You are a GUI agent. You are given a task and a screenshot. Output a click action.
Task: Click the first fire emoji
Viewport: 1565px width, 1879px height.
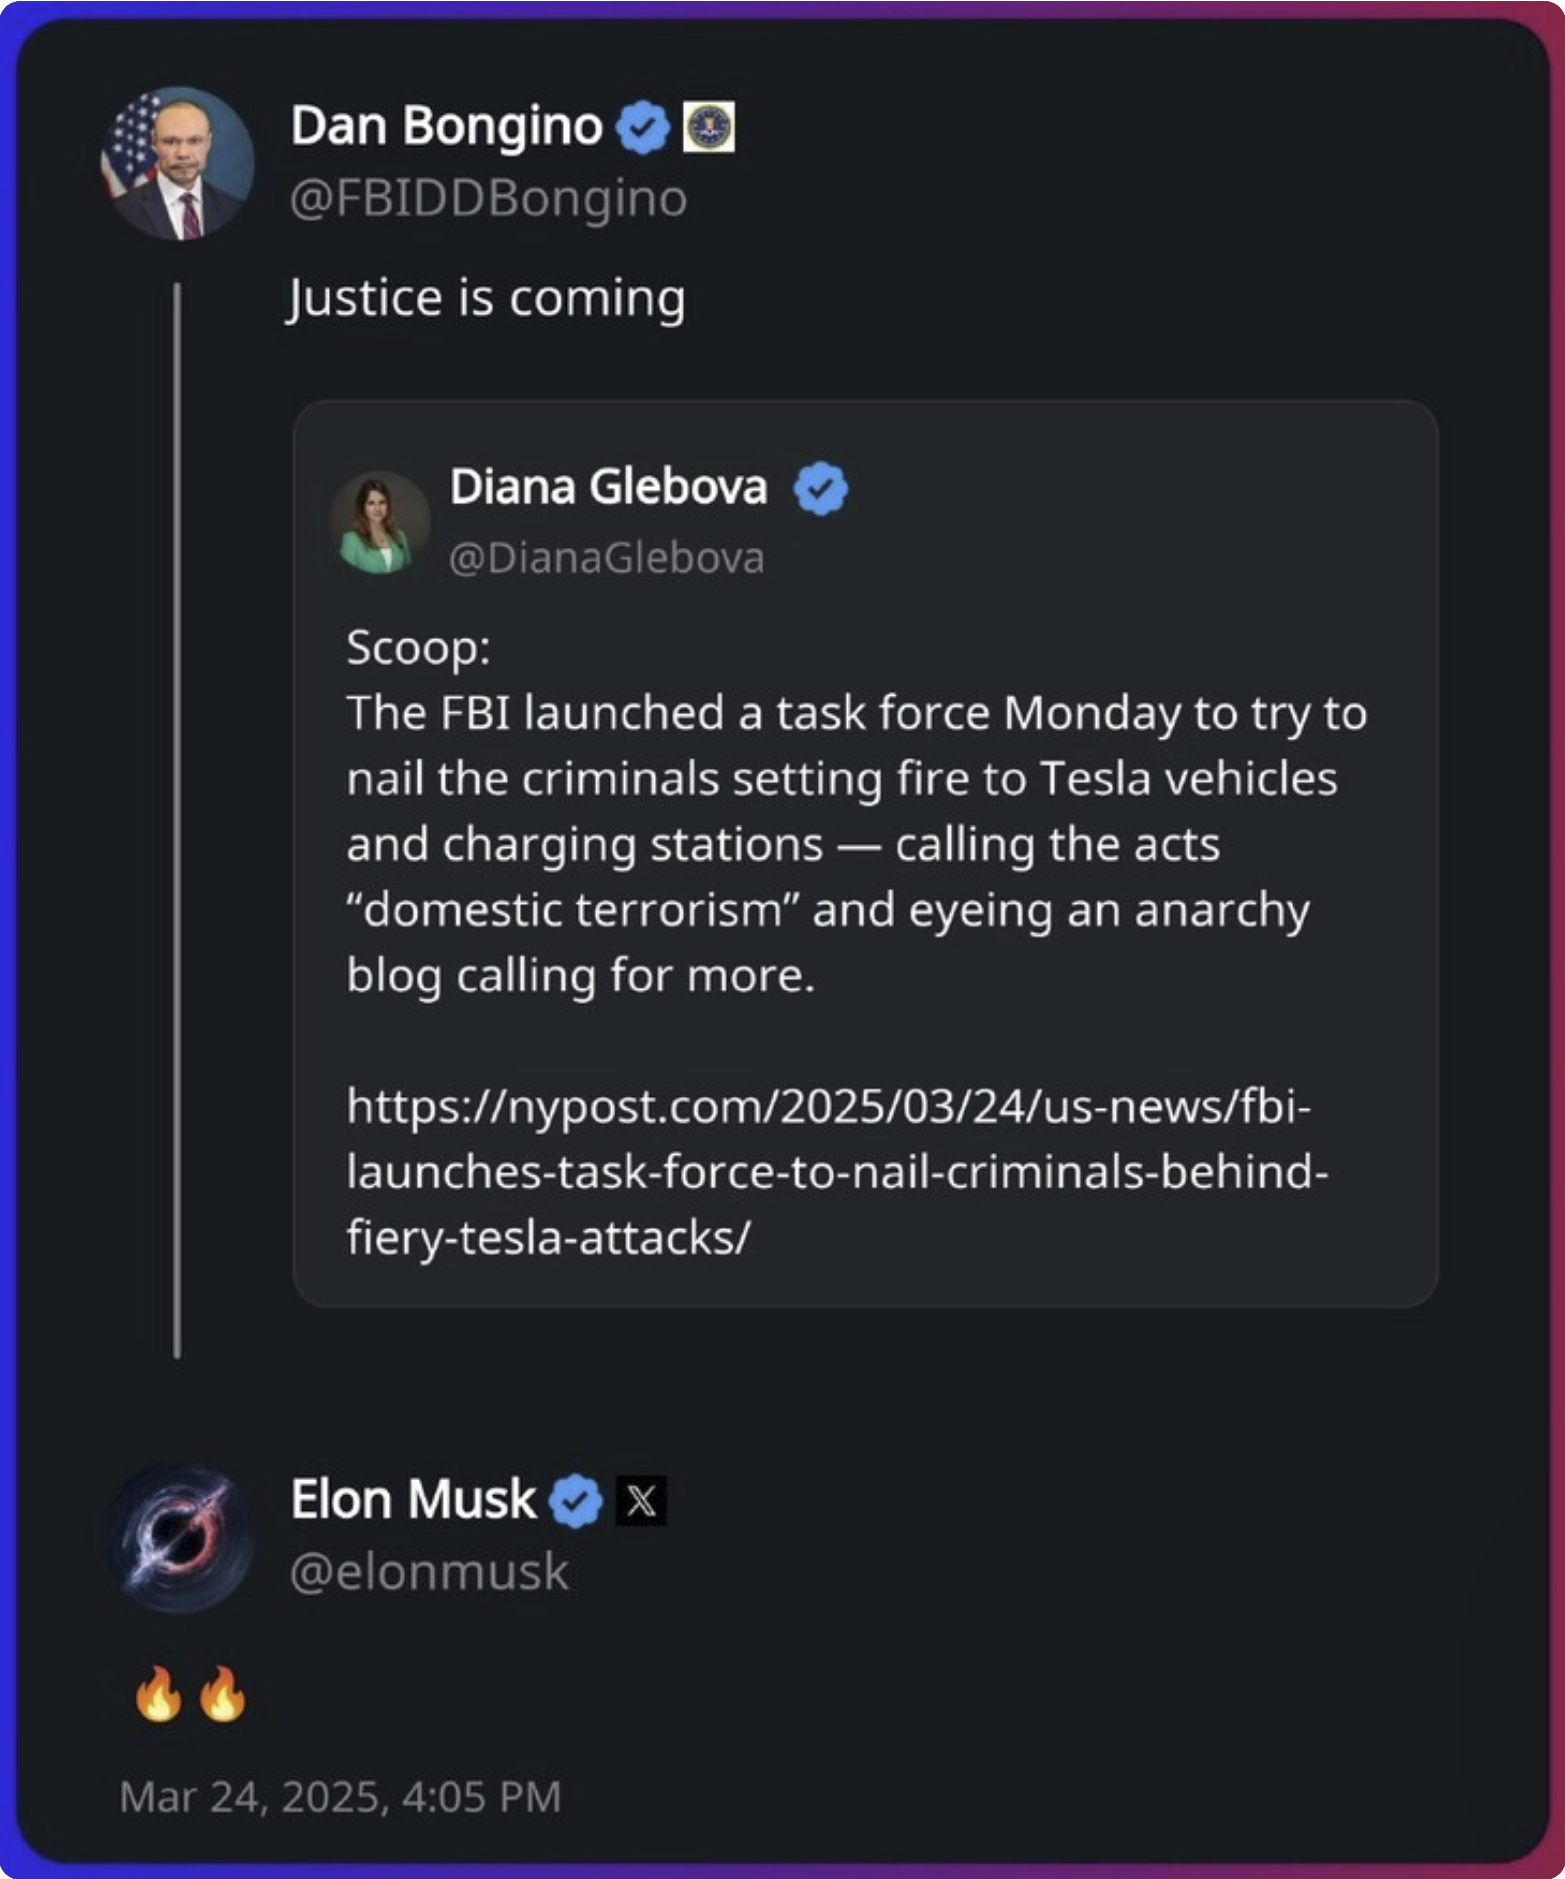159,1693
